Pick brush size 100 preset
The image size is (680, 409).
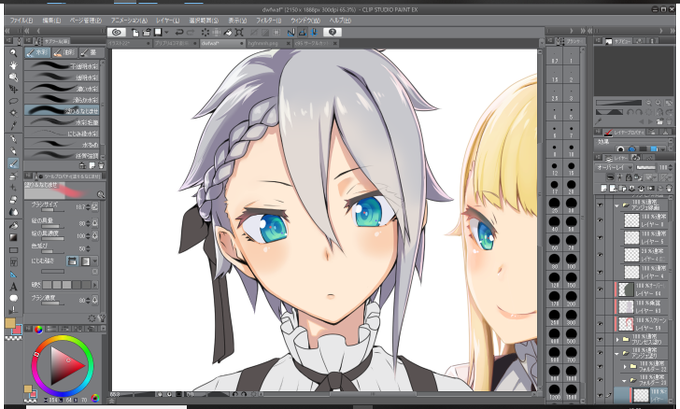click(571, 260)
